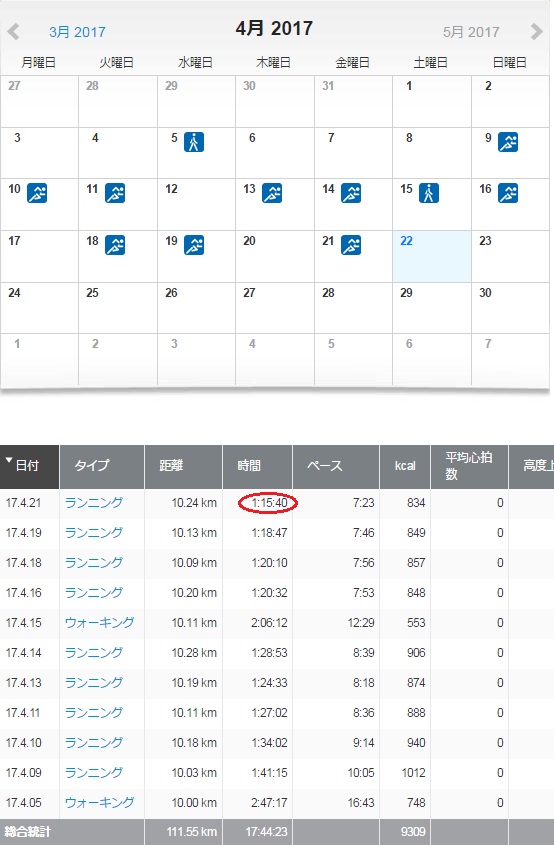
Task: Select the highlighted April 22 calendar cell
Action: [432, 257]
